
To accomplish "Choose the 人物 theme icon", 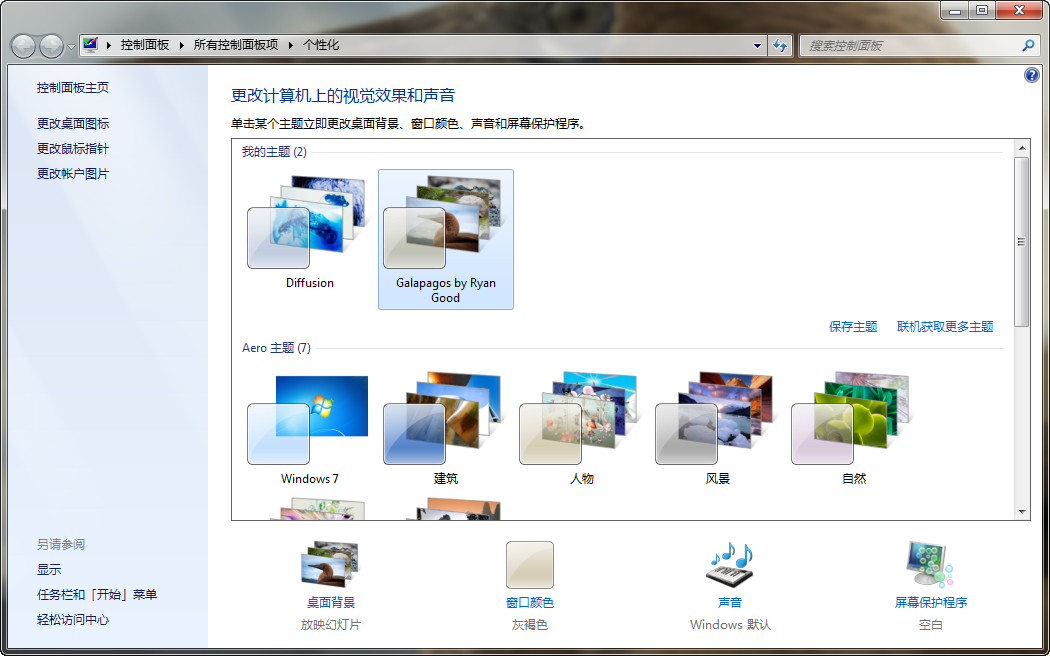I will (581, 420).
